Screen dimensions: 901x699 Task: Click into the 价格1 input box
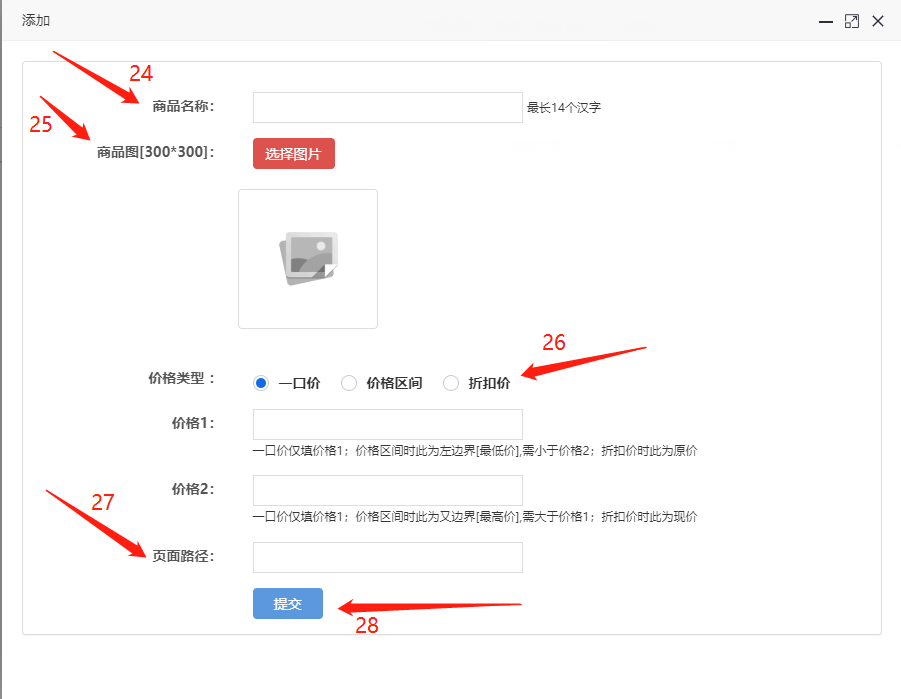point(387,424)
